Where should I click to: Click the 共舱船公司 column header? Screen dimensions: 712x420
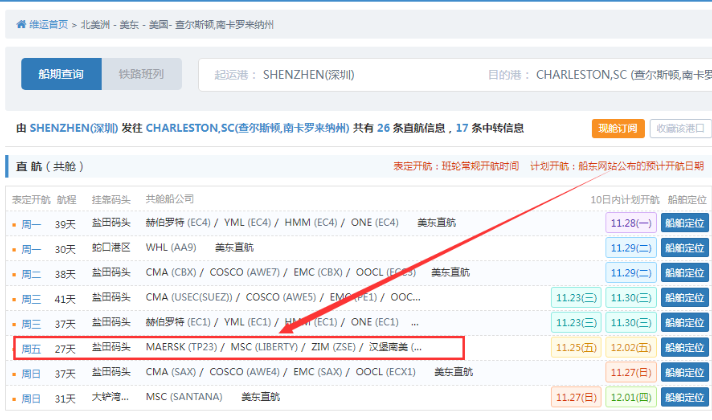coord(170,199)
